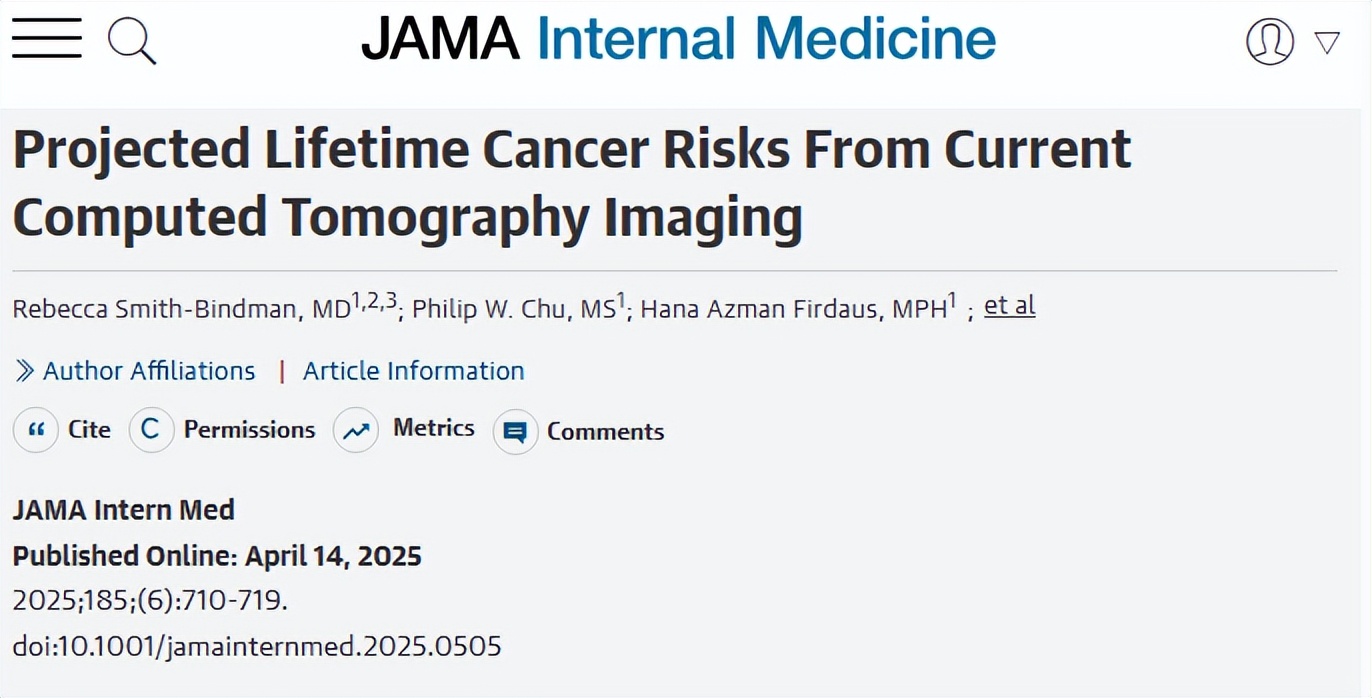Click the search magnifier icon
The height and width of the screenshot is (698, 1372).
[x=131, y=41]
